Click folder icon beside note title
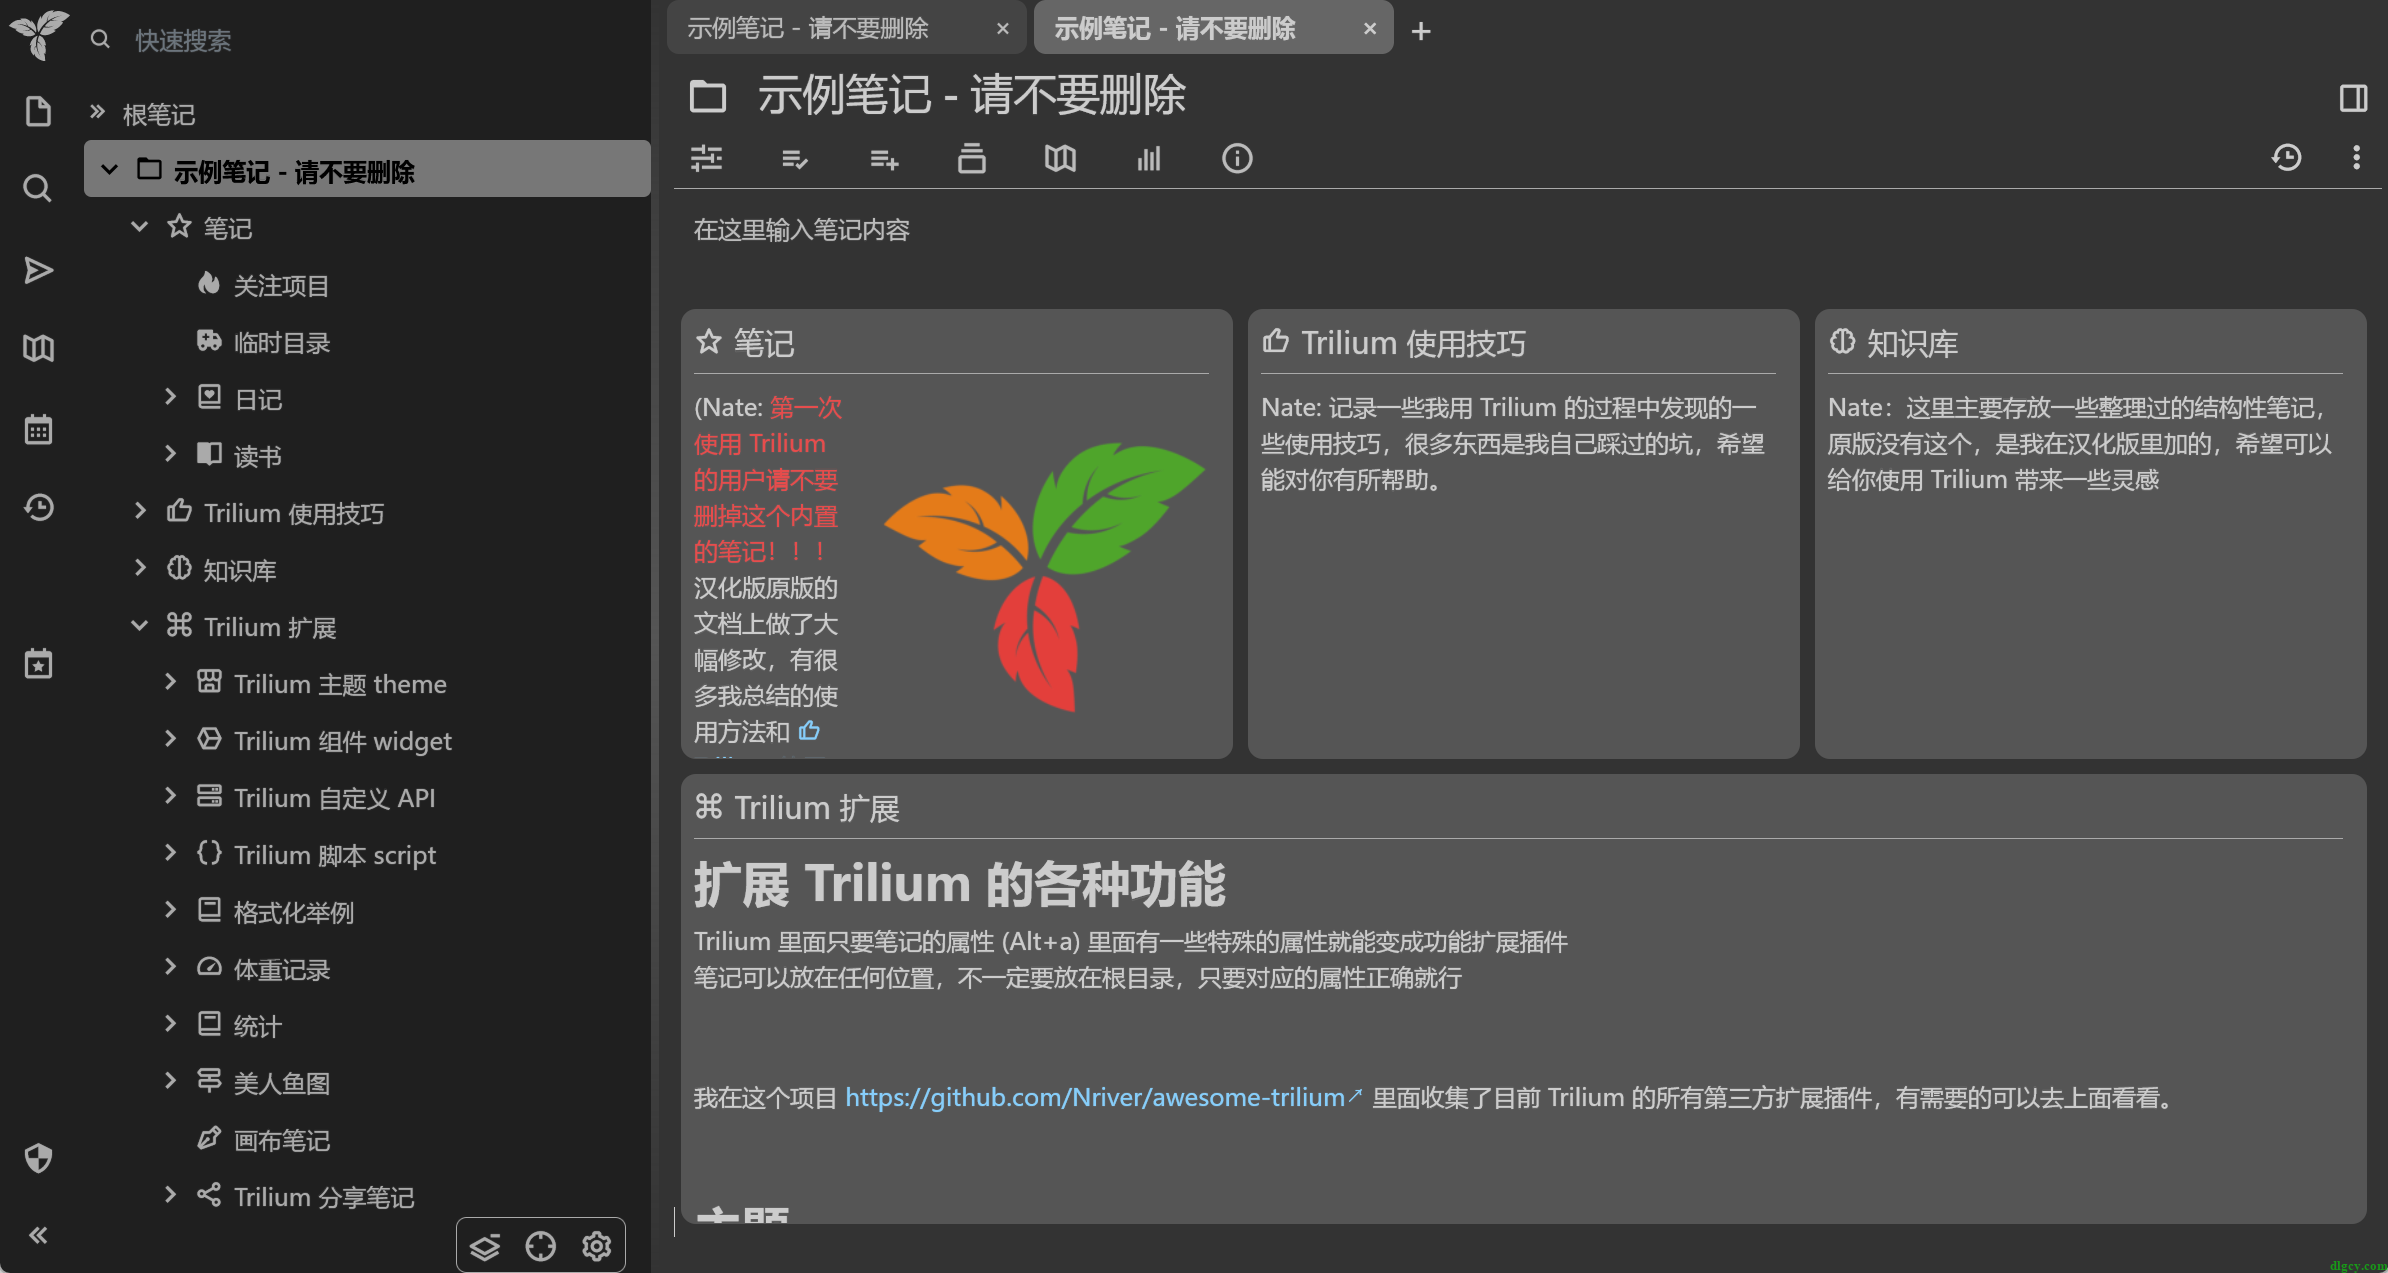The width and height of the screenshot is (2388, 1273). coord(708,96)
